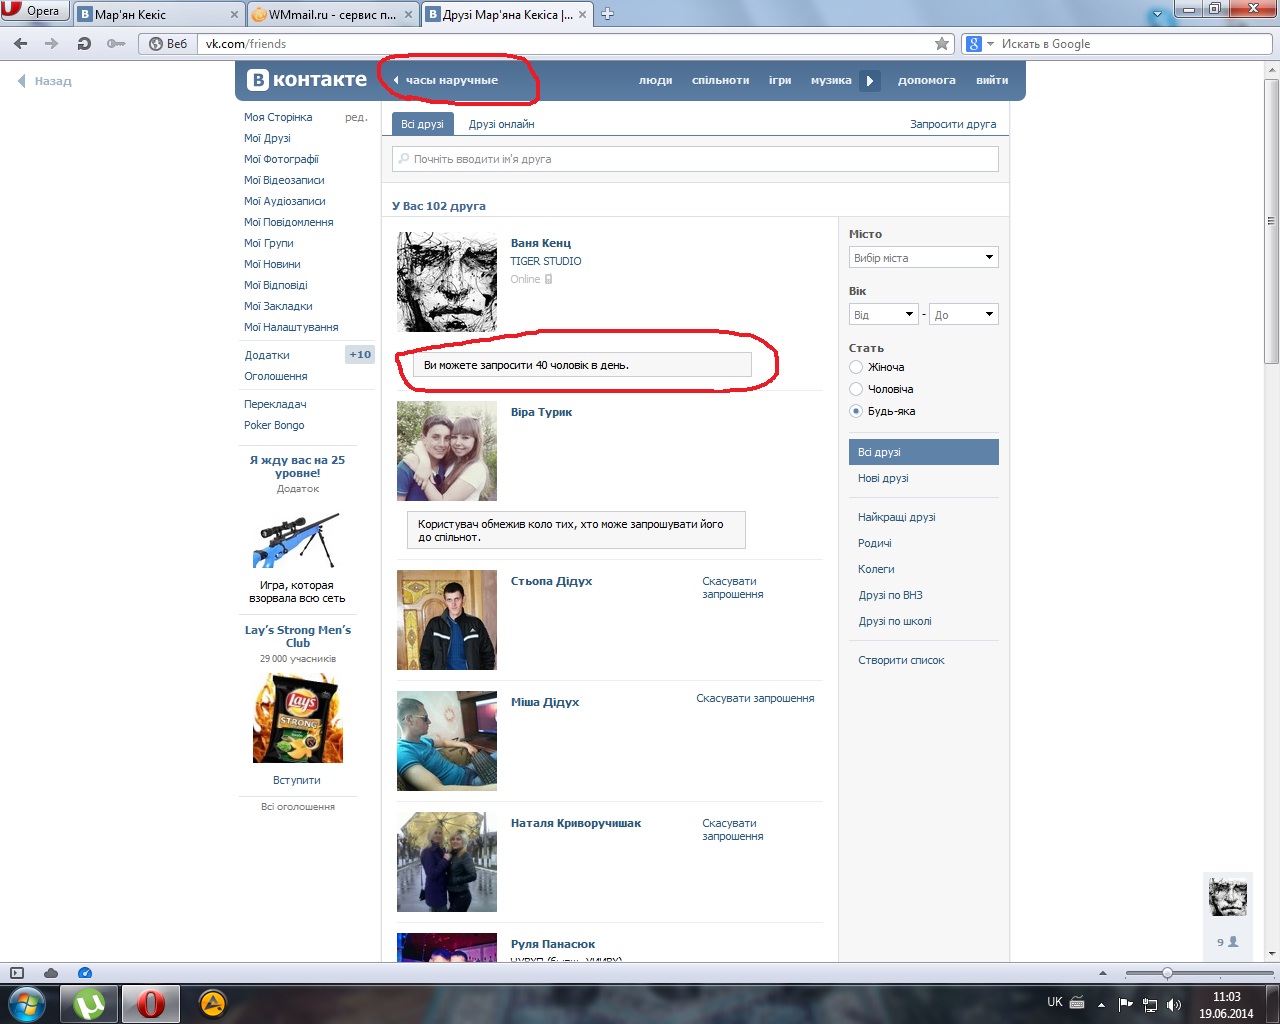Open the Opera Link cloud icon

point(51,973)
